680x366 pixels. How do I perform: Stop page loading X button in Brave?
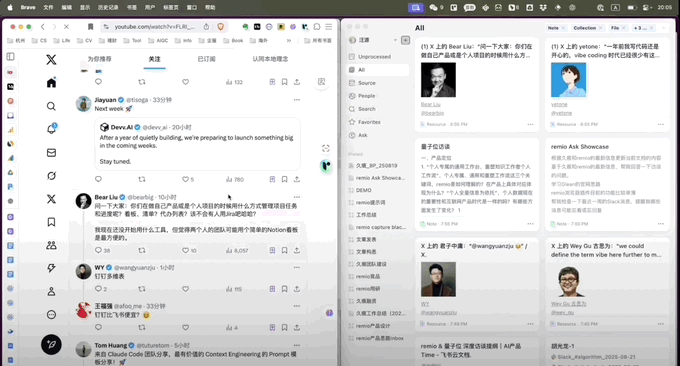(x=66, y=27)
